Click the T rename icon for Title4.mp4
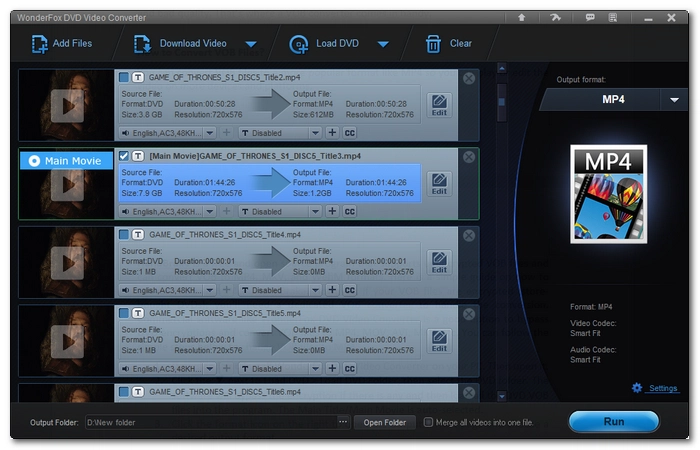Screen dimensions: 700x450 pos(138,234)
